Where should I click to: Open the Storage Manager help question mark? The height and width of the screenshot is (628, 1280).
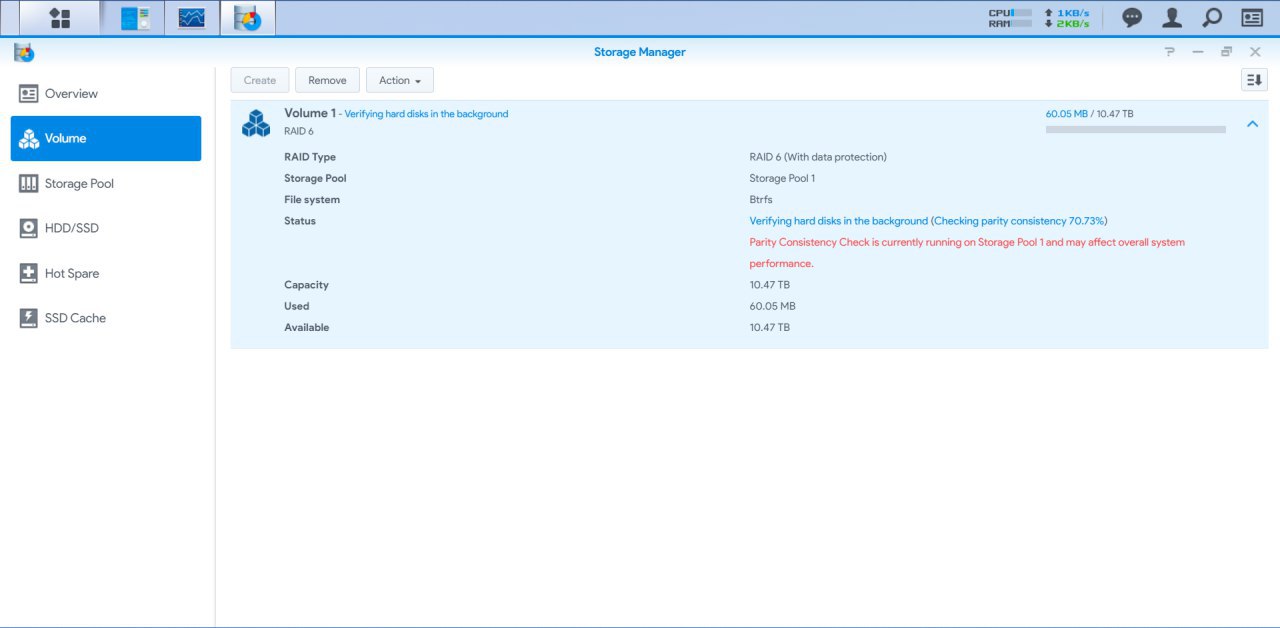click(x=1169, y=52)
